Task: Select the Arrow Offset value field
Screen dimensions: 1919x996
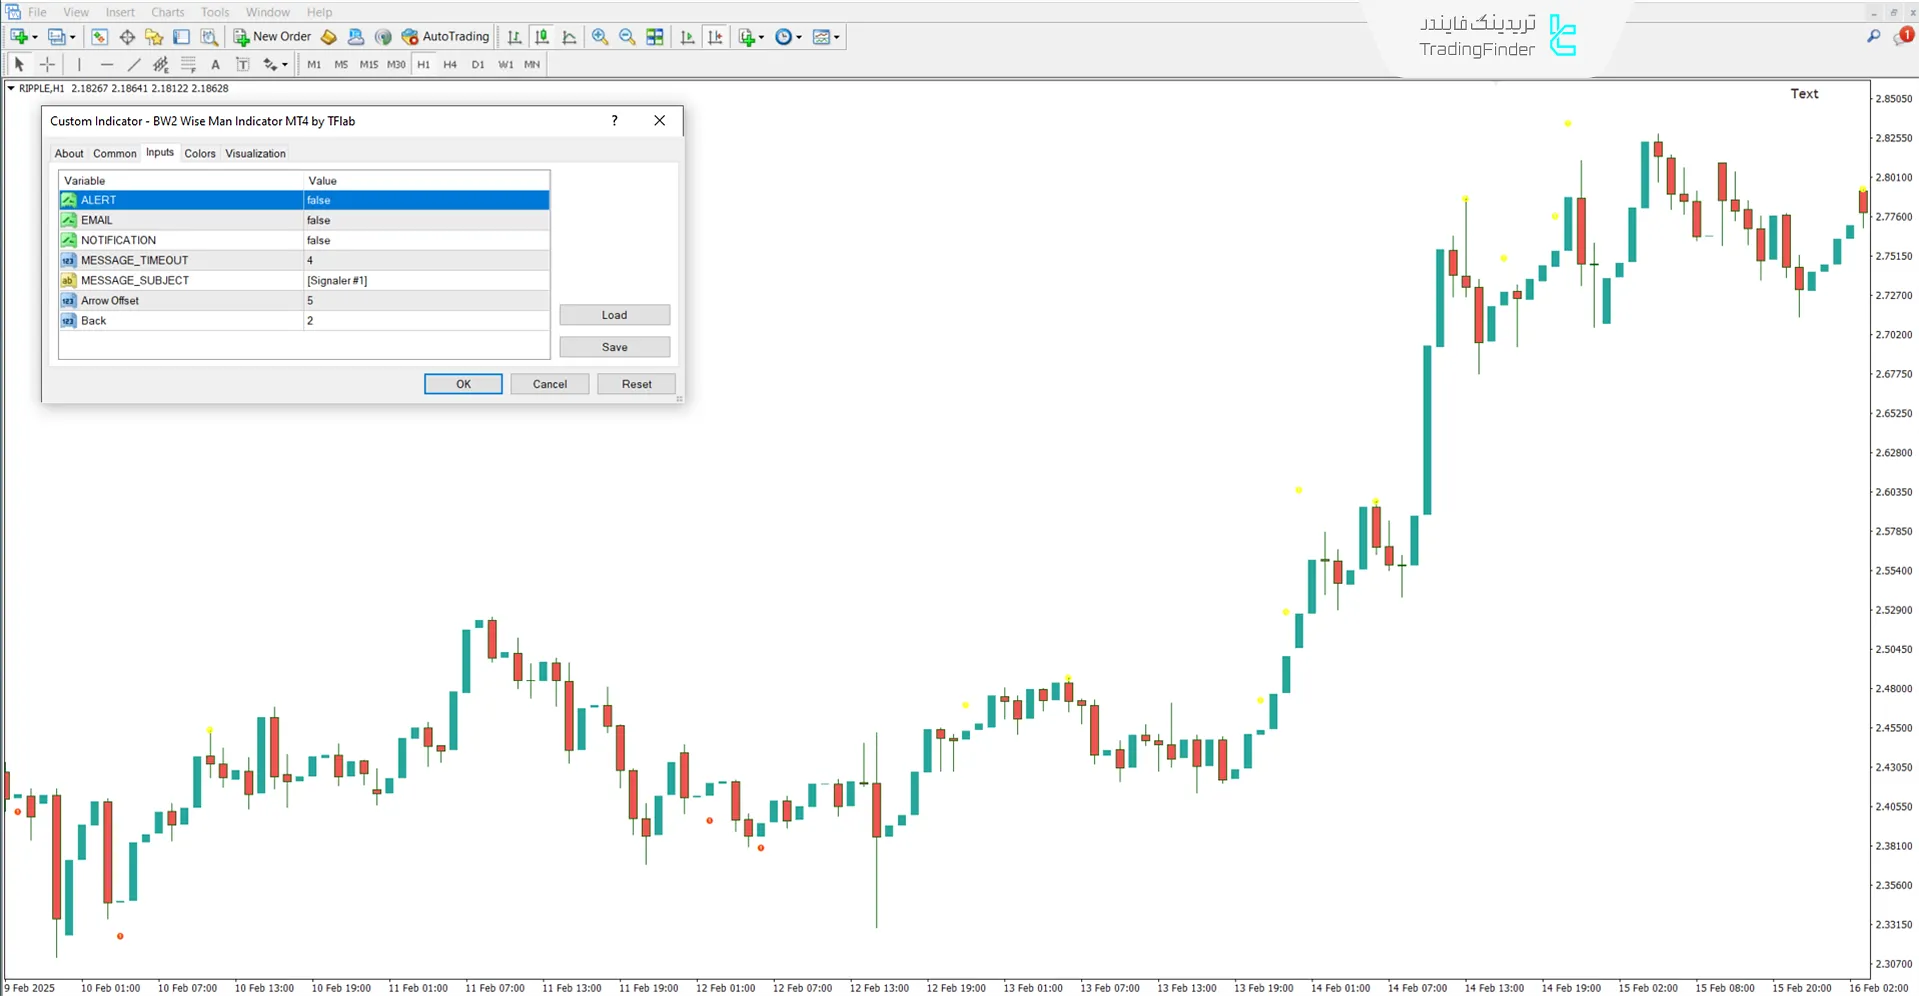Action: click(x=426, y=301)
